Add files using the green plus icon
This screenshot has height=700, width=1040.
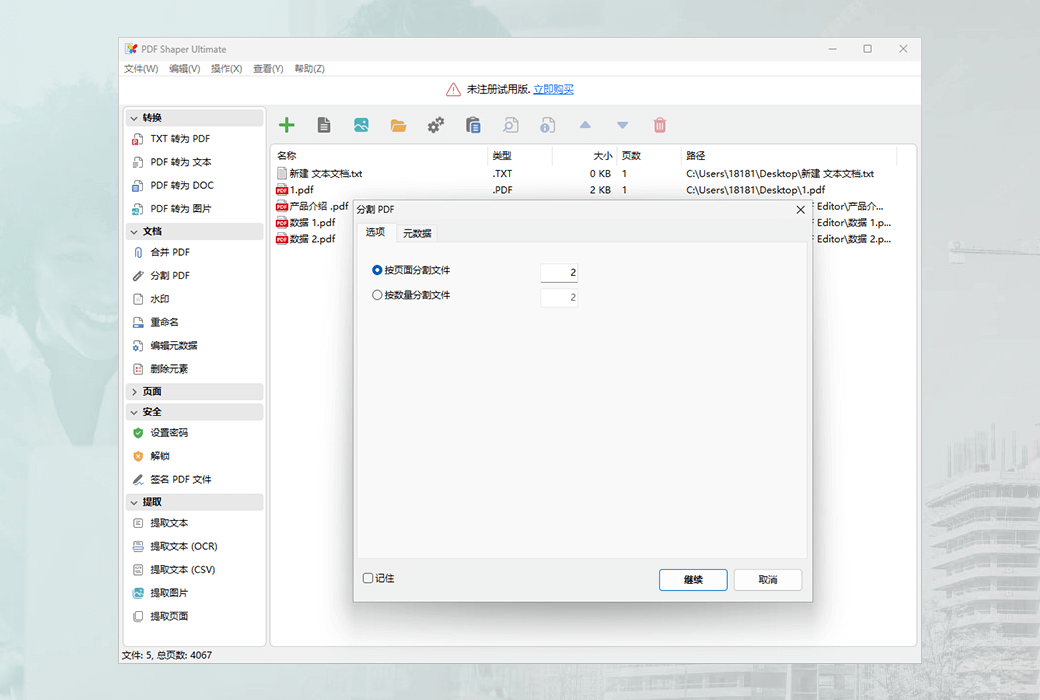pos(287,124)
